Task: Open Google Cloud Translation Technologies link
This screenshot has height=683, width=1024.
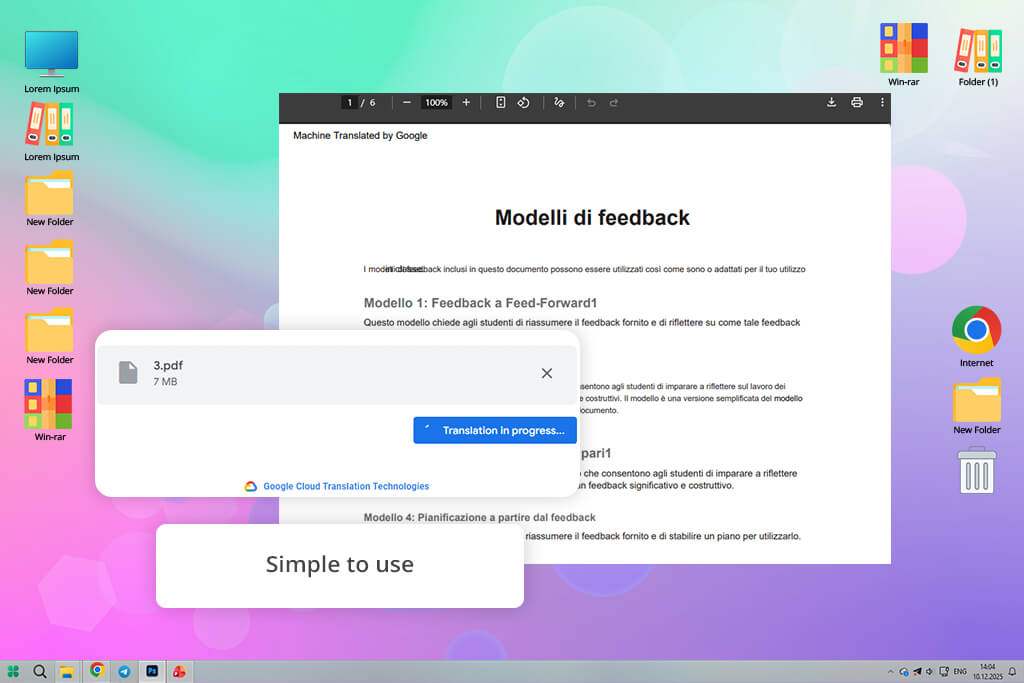Action: point(346,486)
